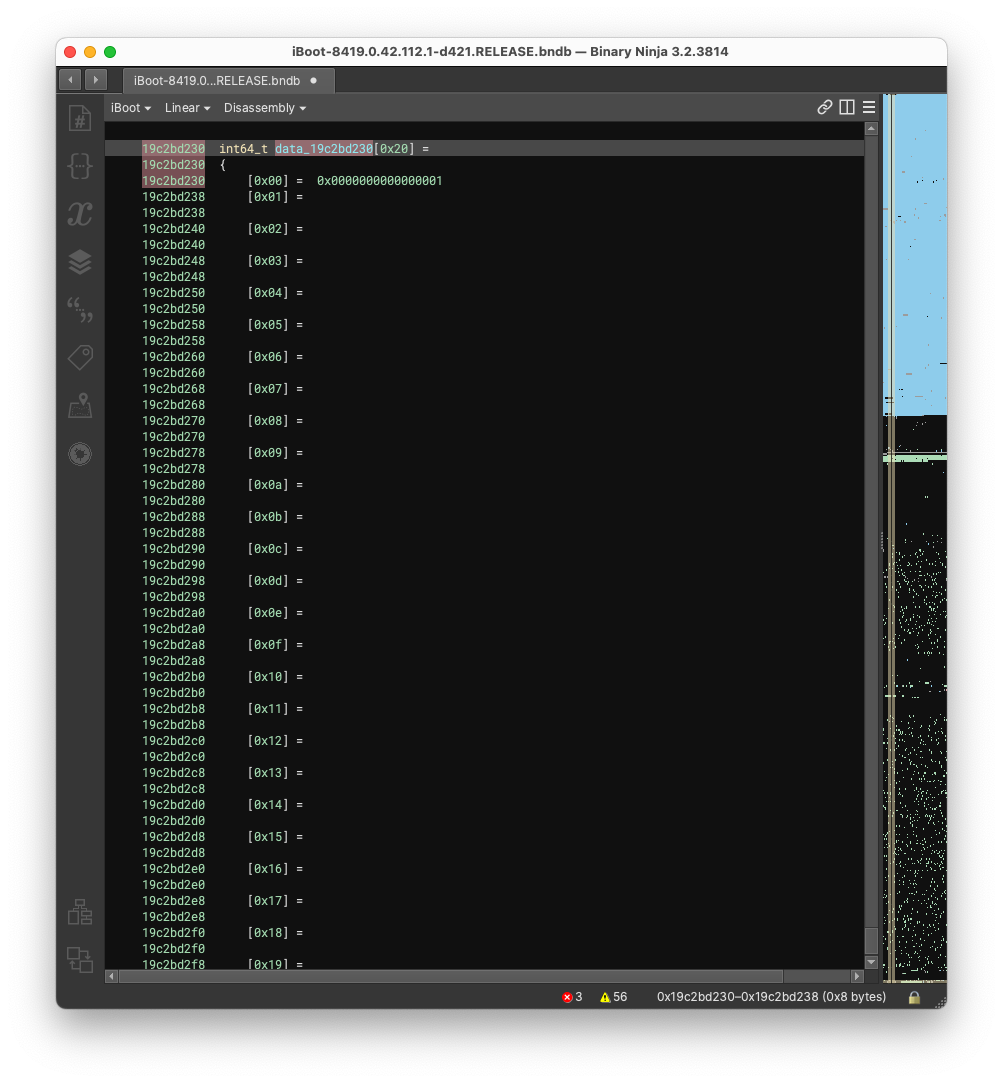1003x1083 pixels.
Task: Click the green band in the feature map
Action: pyautogui.click(x=915, y=457)
